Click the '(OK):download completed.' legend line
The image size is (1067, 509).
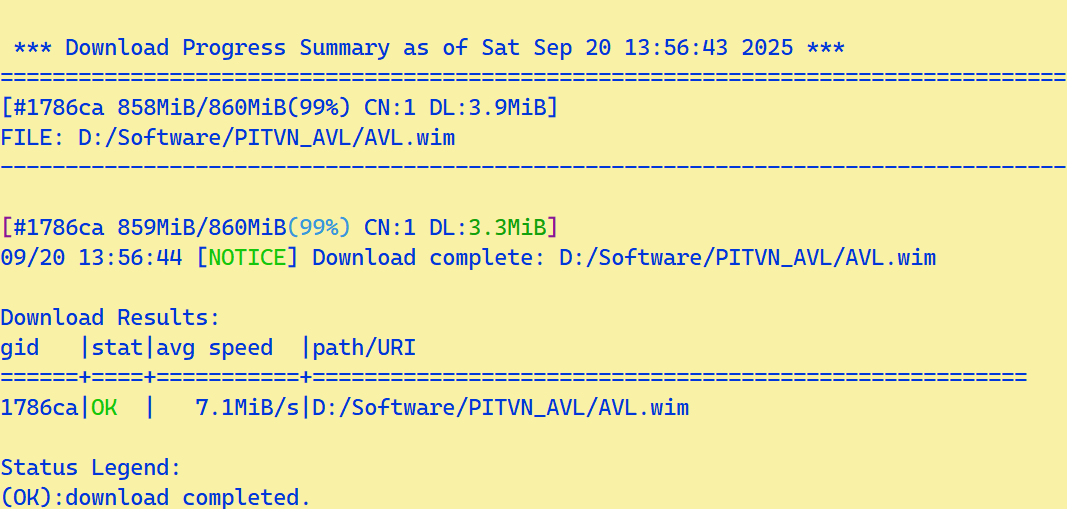(156, 497)
